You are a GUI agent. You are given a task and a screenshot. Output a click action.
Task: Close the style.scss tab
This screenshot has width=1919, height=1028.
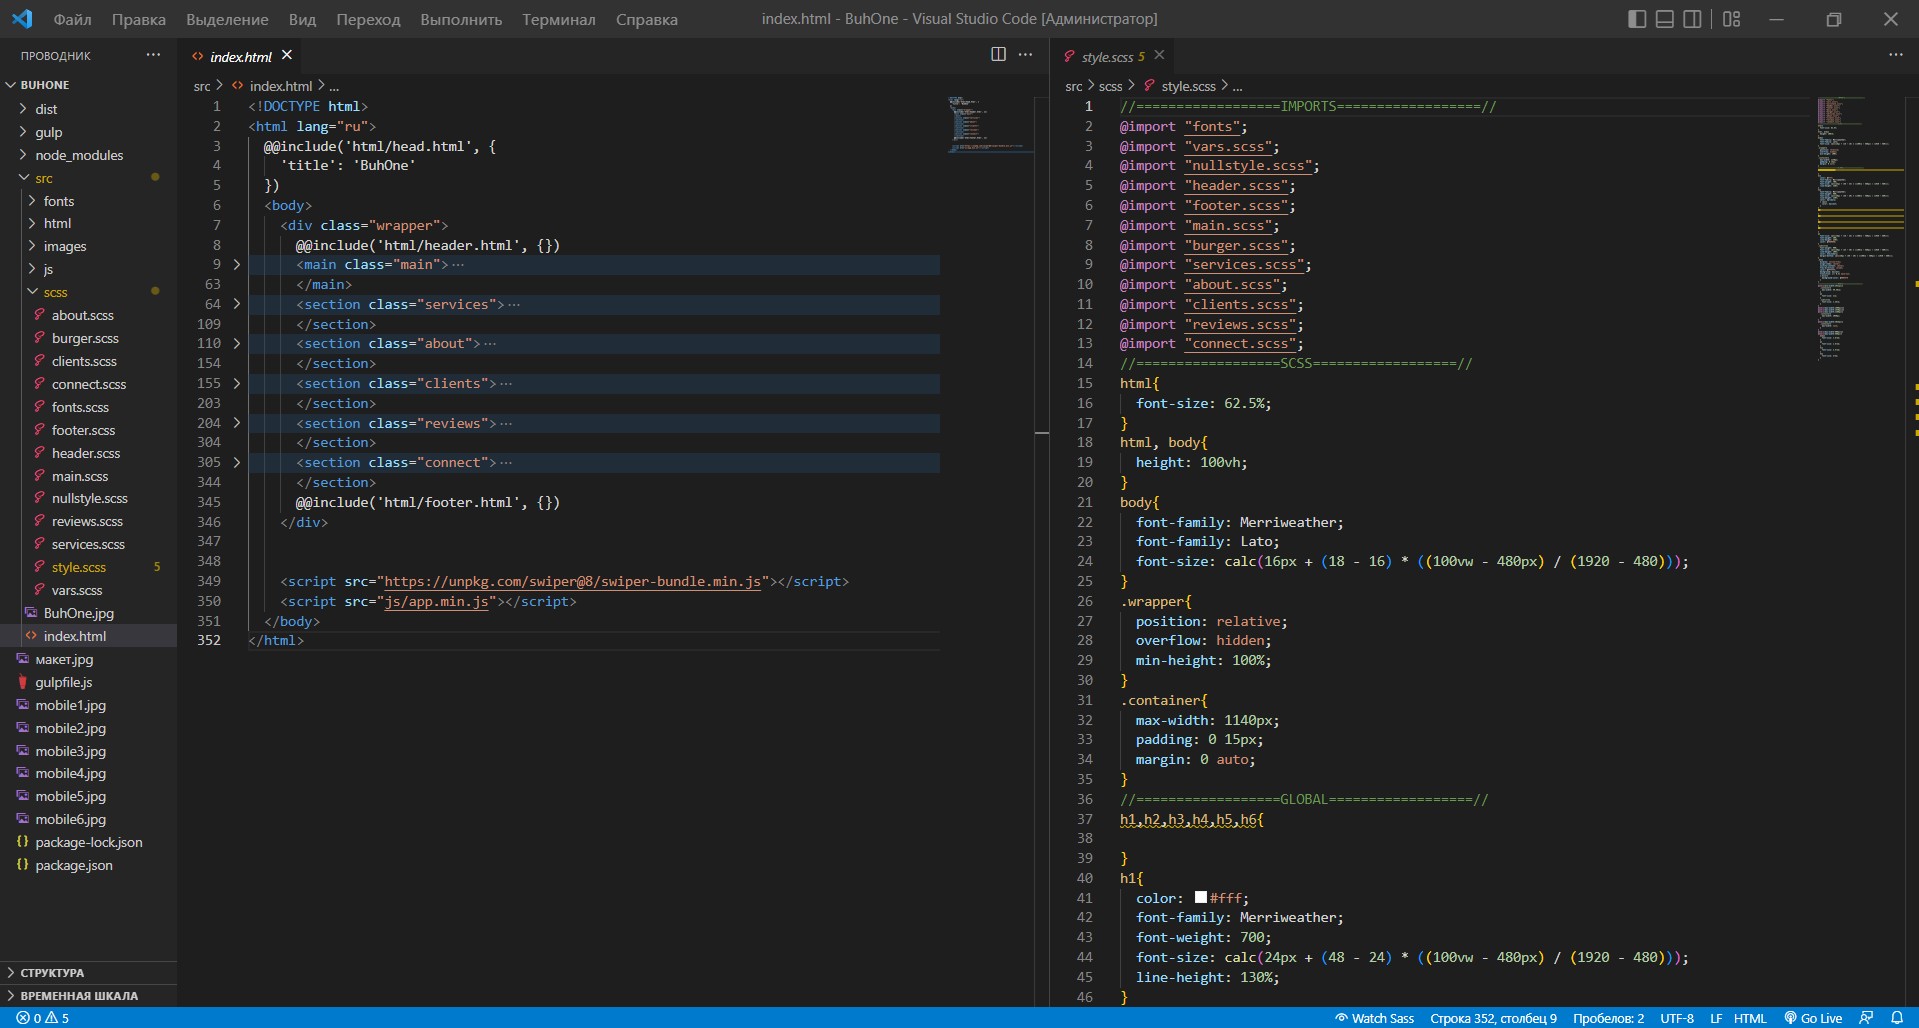(1159, 55)
